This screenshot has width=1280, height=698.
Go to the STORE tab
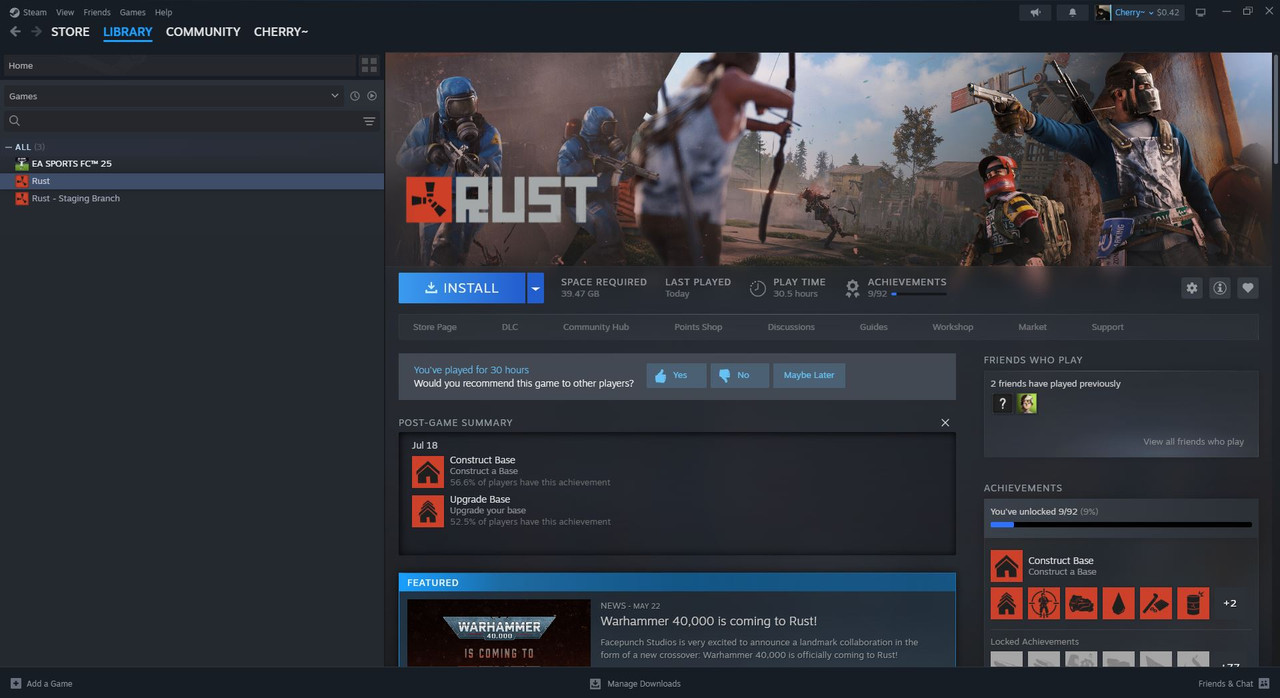70,32
